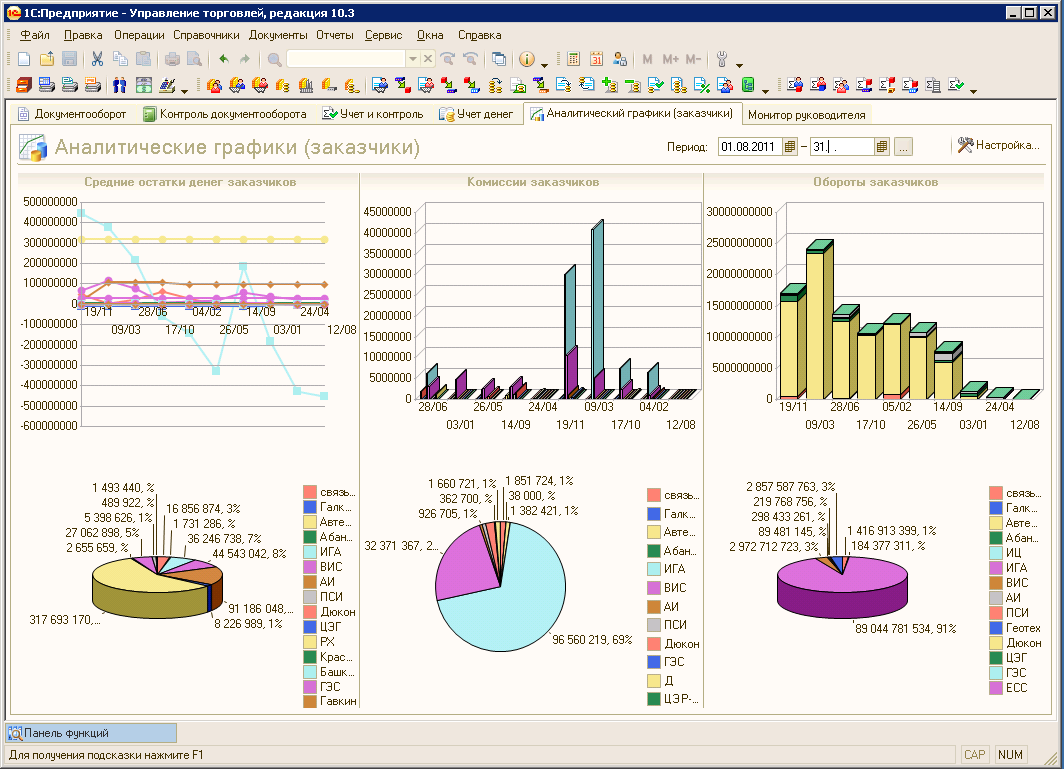Viewport: 1064px width, 769px height.
Task: Click the open folder icon
Action: (47, 59)
